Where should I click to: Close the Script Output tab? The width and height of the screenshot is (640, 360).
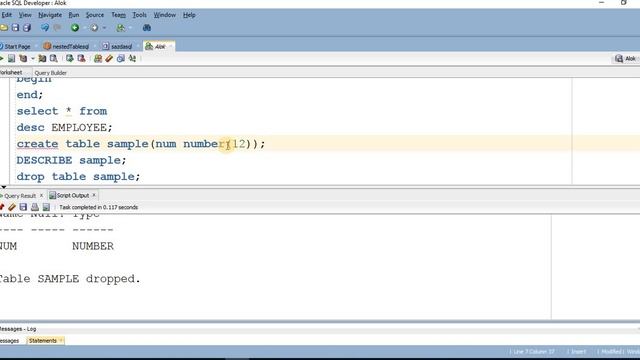pos(94,195)
